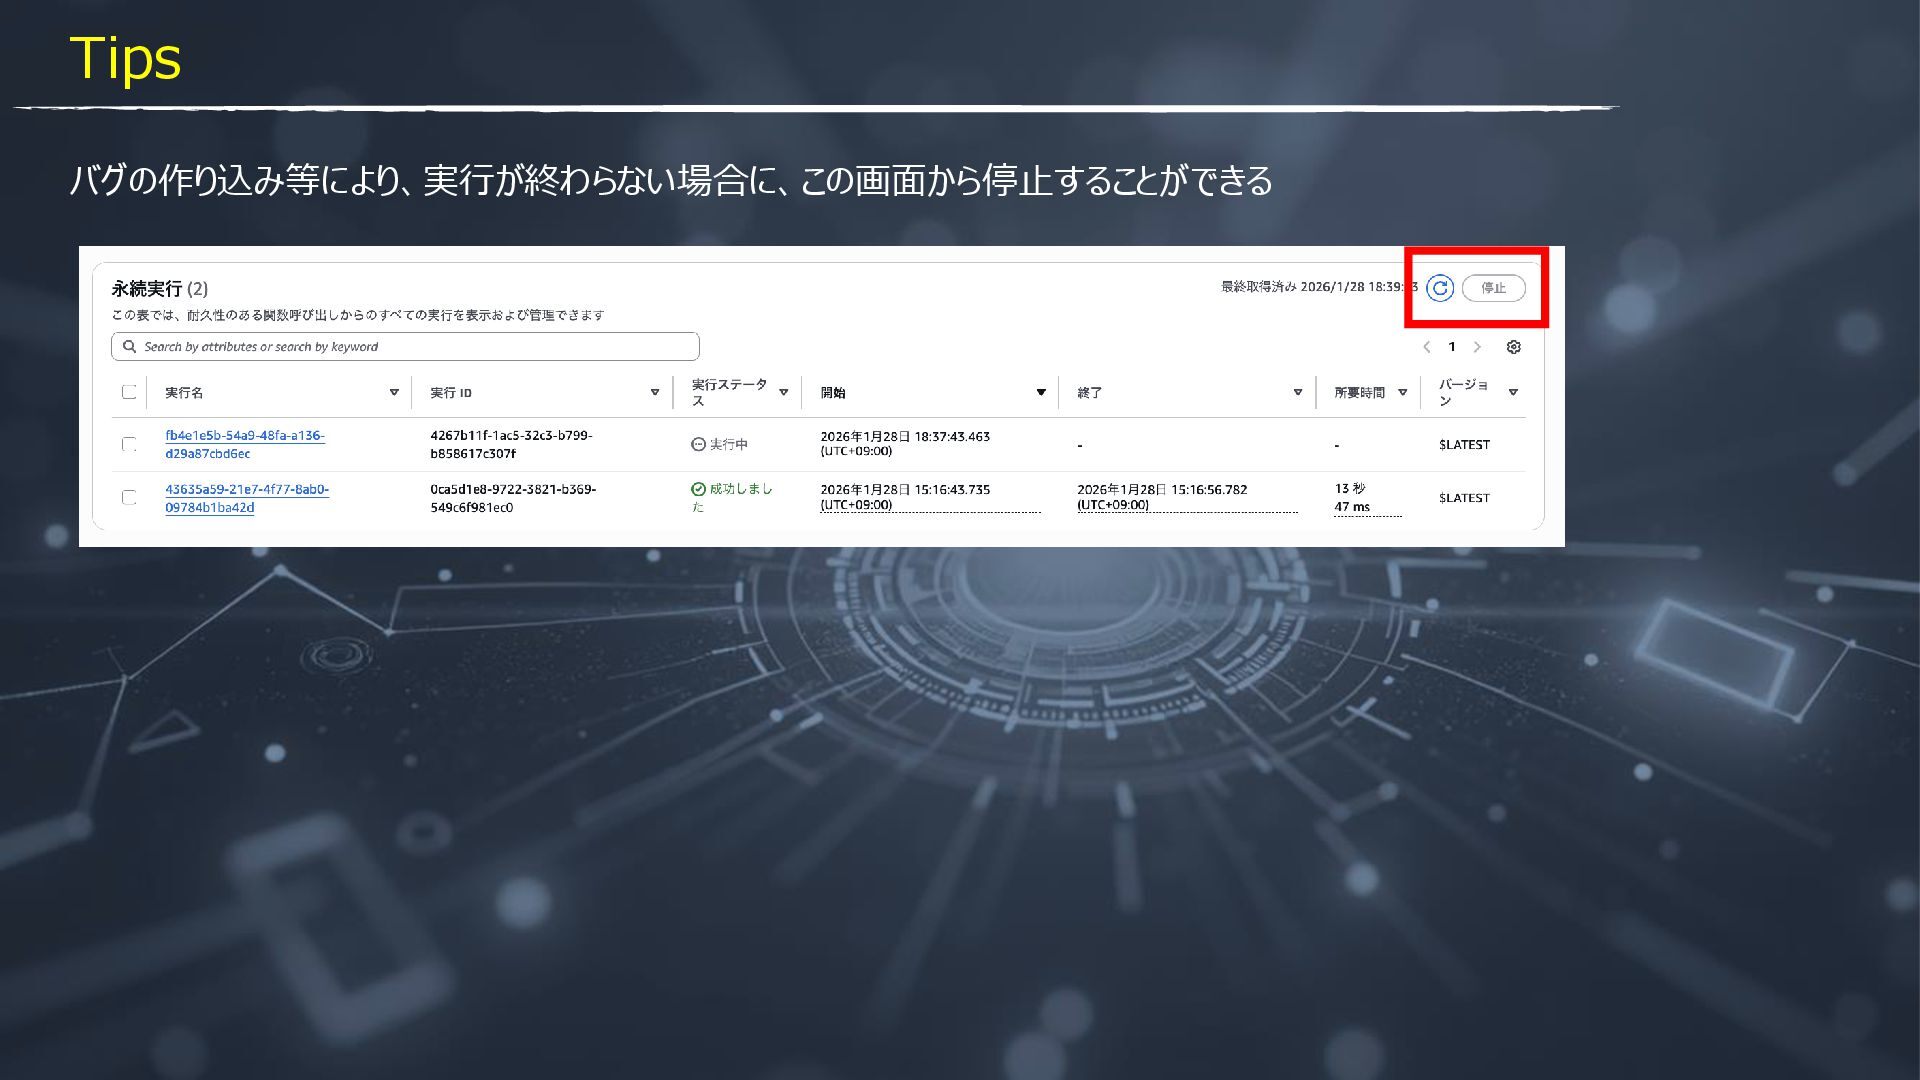This screenshot has height=1080, width=1920.
Task: Click the refresh executions icon
Action: [1439, 288]
